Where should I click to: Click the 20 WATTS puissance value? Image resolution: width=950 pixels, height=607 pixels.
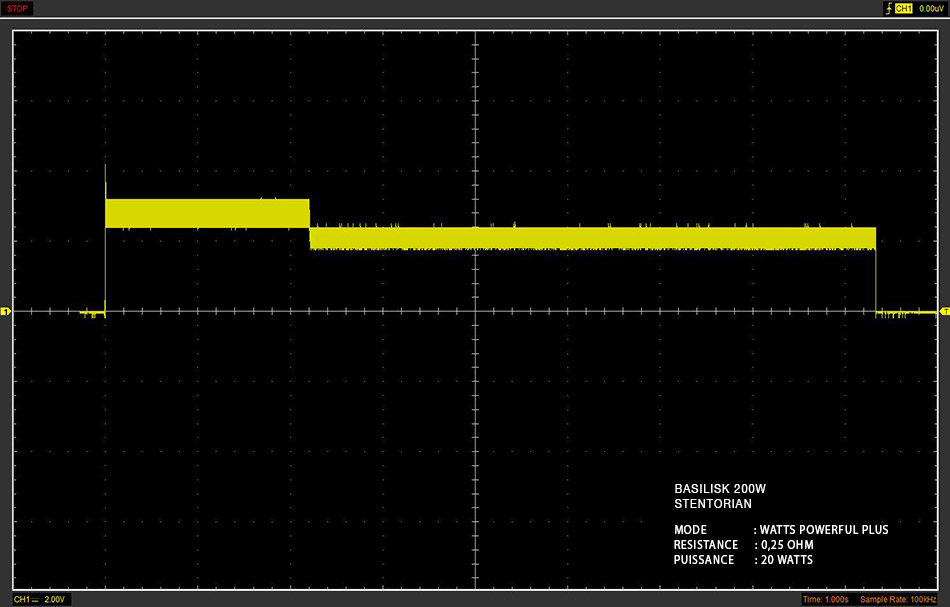click(x=786, y=560)
